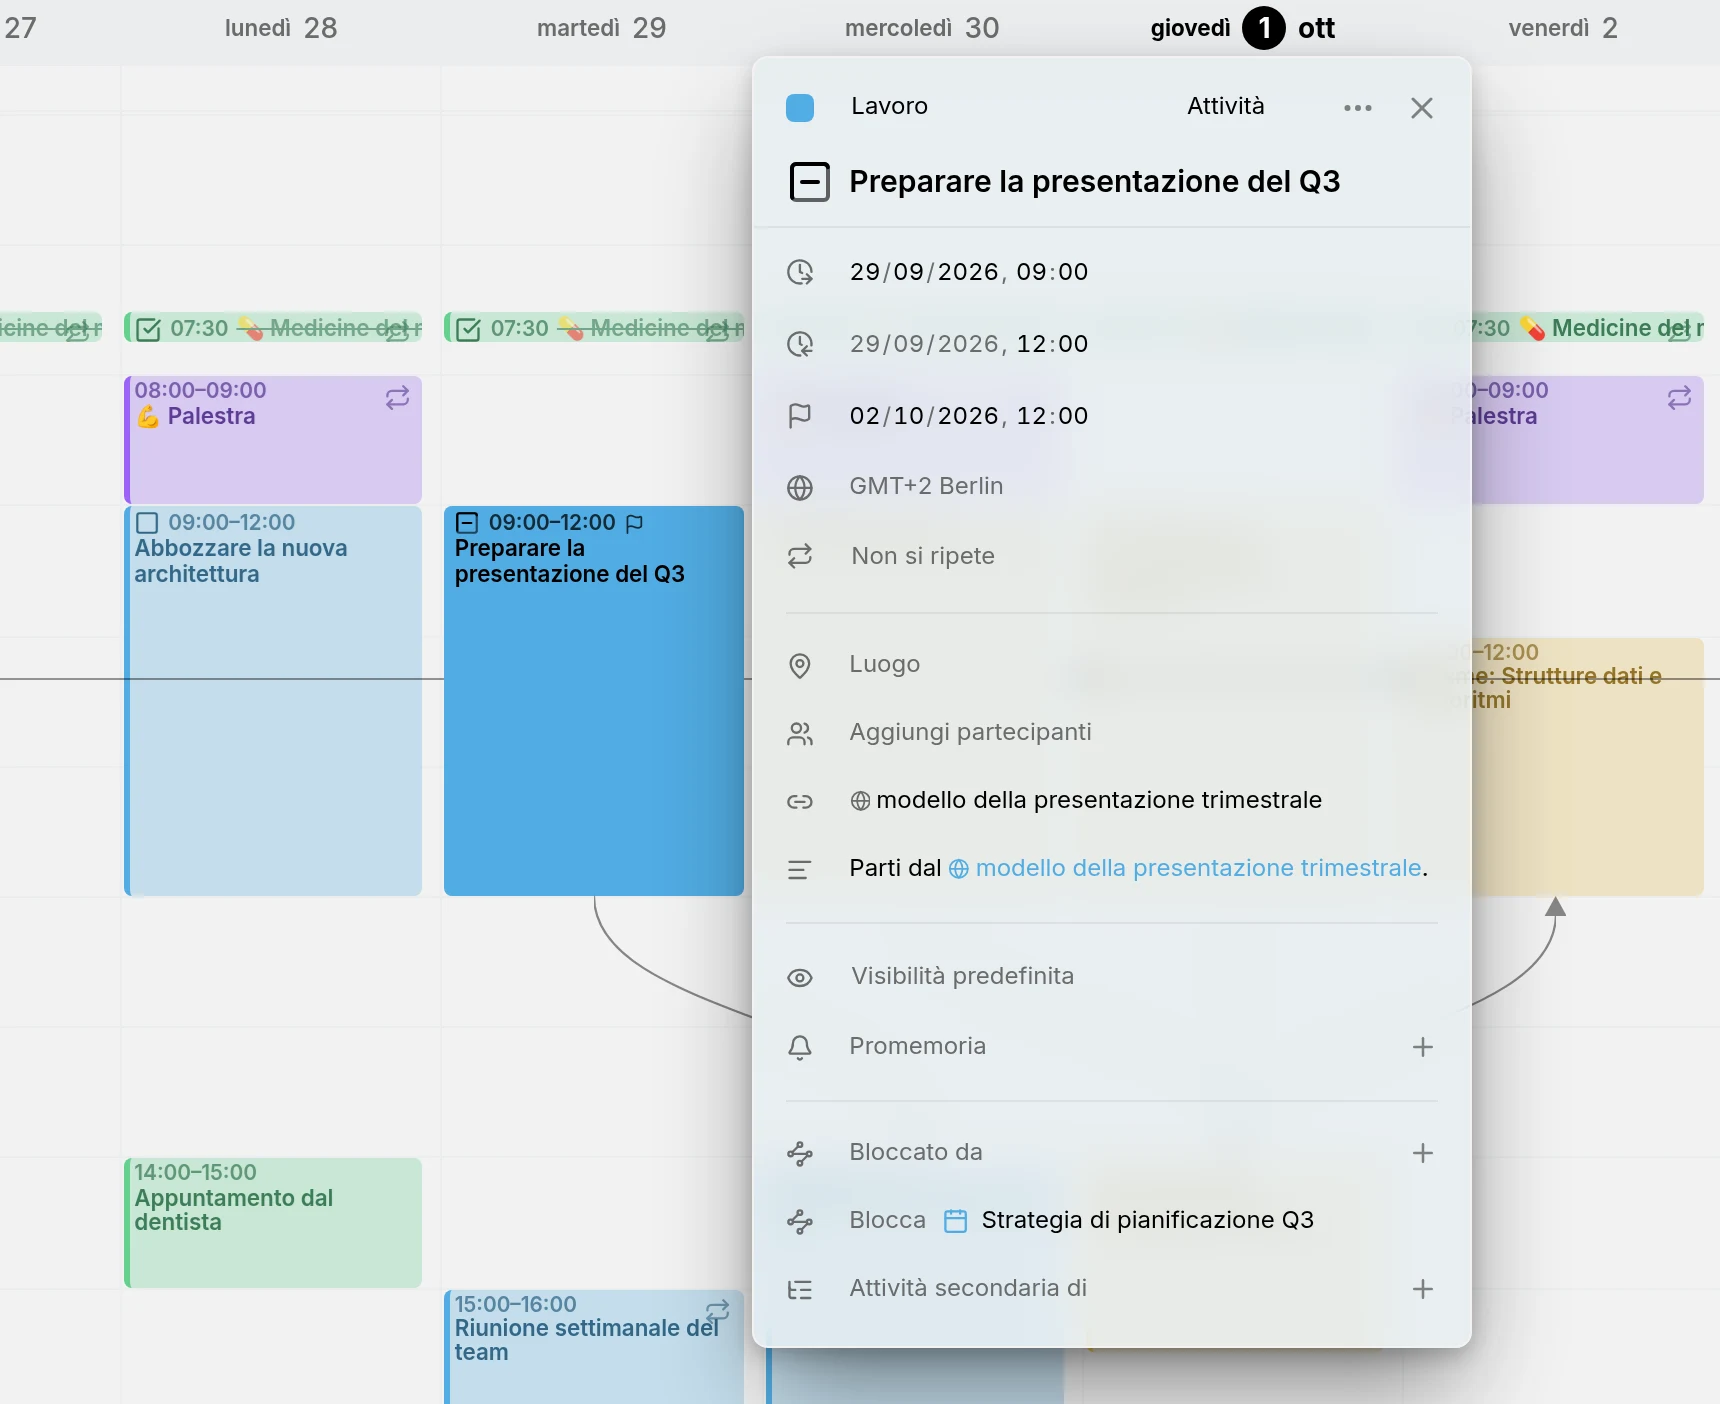Click the Promemoria bell icon

pos(800,1047)
